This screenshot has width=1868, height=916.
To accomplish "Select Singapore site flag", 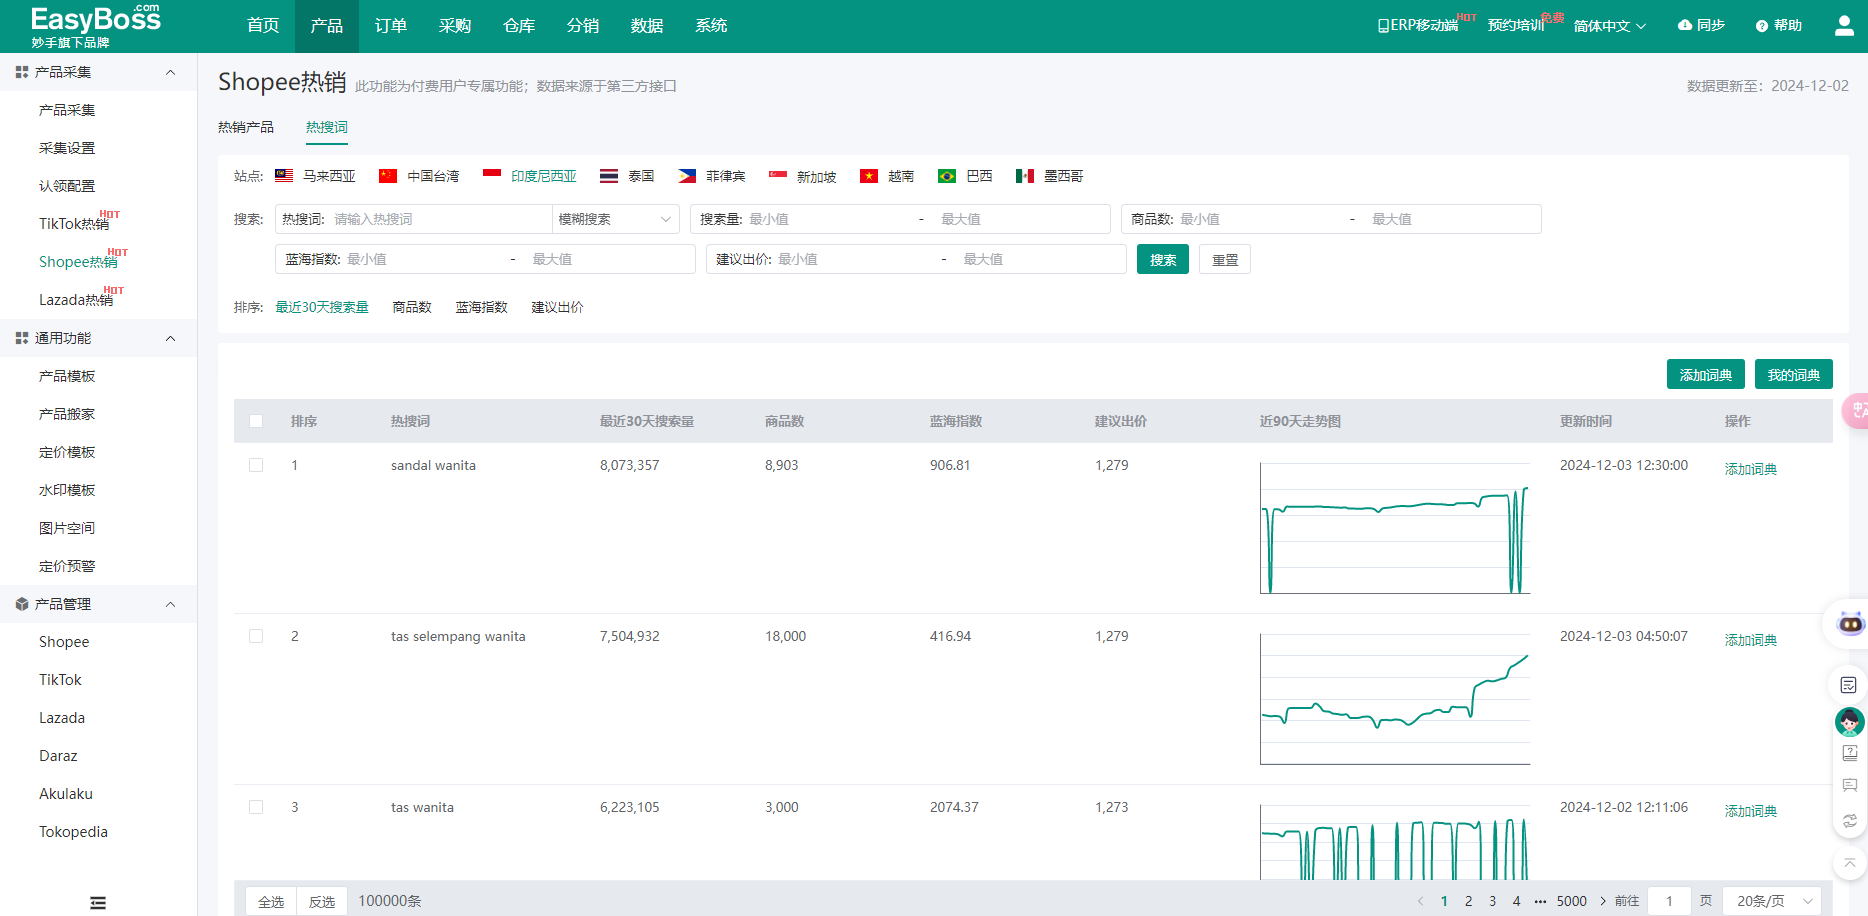I will (778, 176).
